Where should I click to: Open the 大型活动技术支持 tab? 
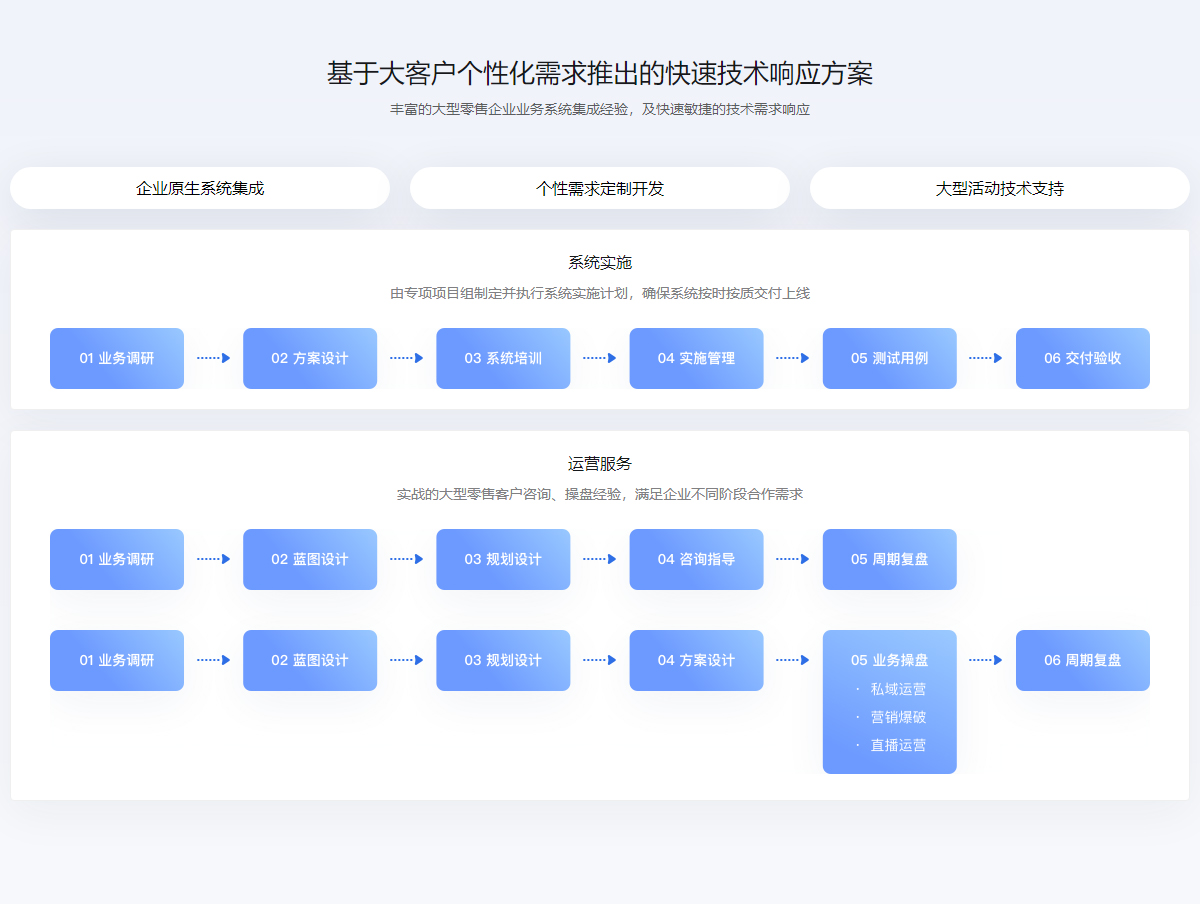1000,188
